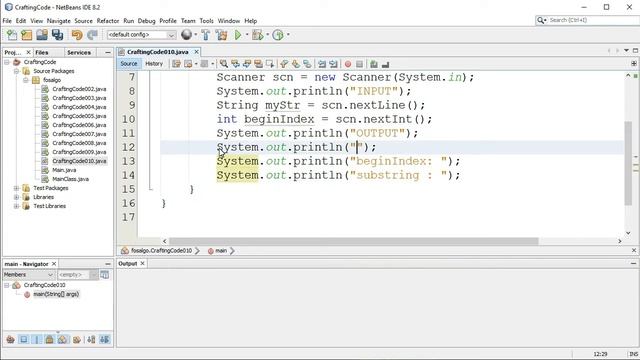Toggle Highlight Search in editor toolbar

tap(258, 64)
